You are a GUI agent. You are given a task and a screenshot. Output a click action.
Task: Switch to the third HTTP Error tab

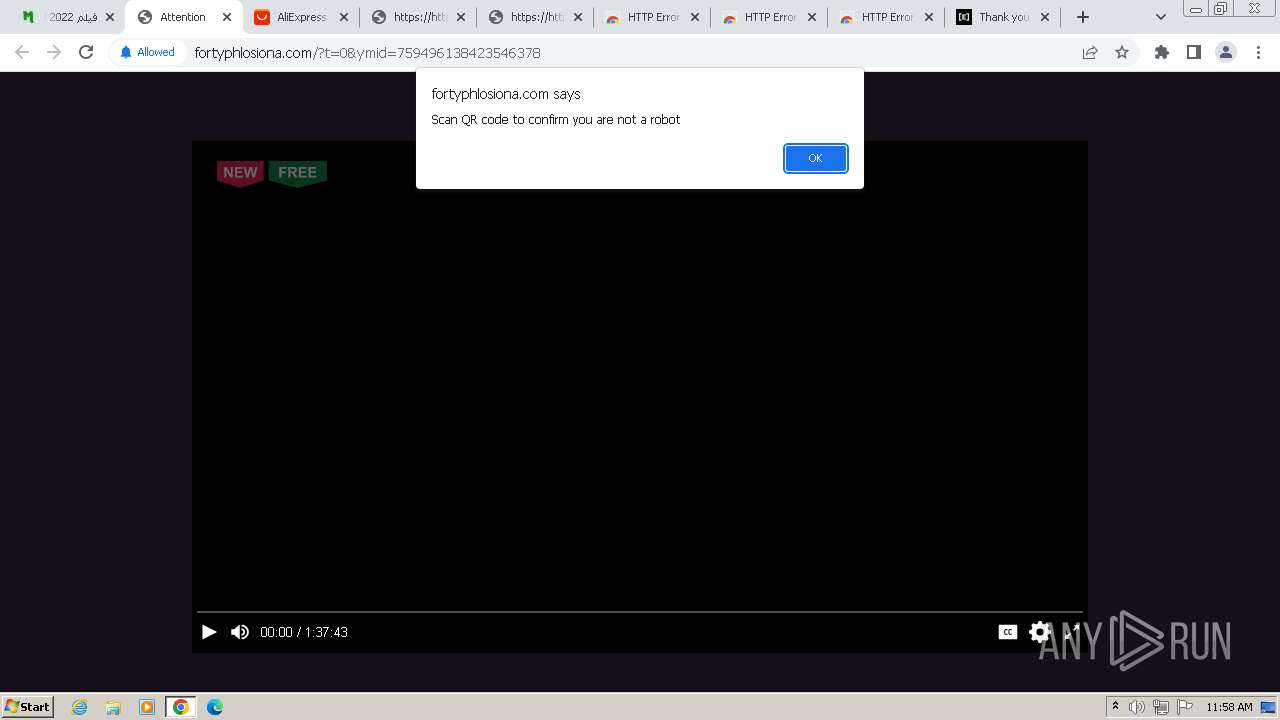[885, 17]
